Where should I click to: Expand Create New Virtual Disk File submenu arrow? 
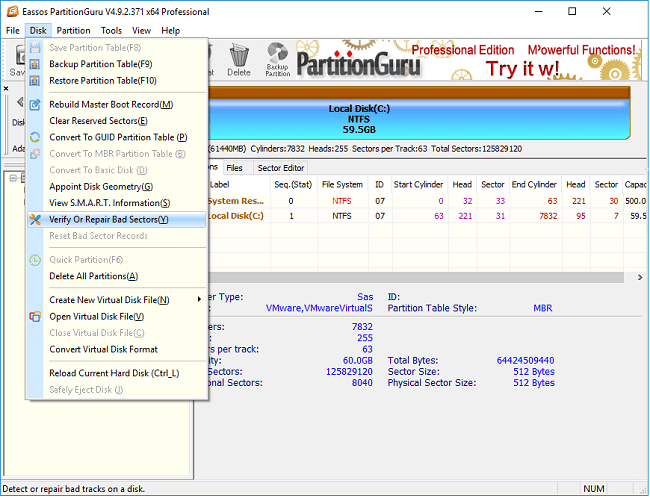pos(199,299)
